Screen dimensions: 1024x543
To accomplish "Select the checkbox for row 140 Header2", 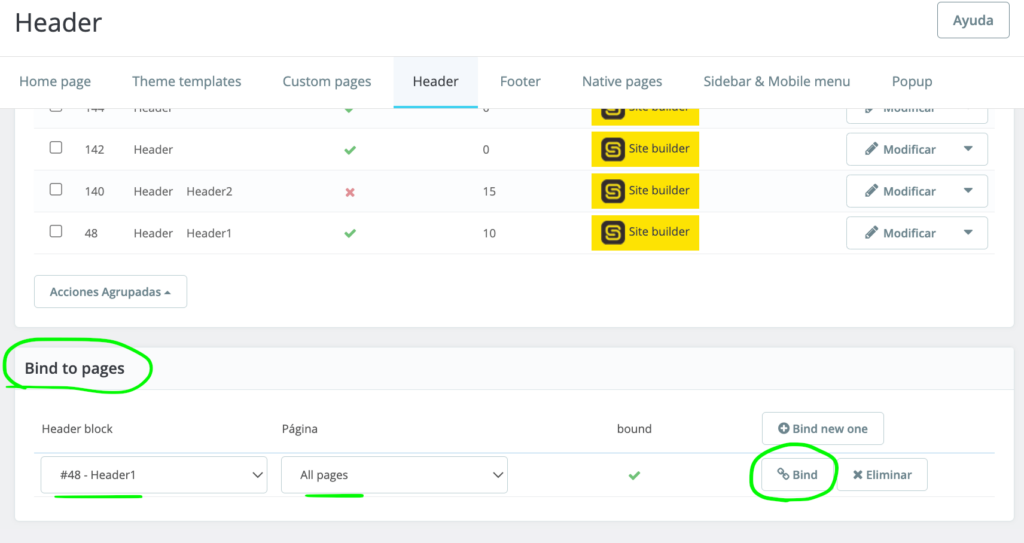I will (x=56, y=190).
